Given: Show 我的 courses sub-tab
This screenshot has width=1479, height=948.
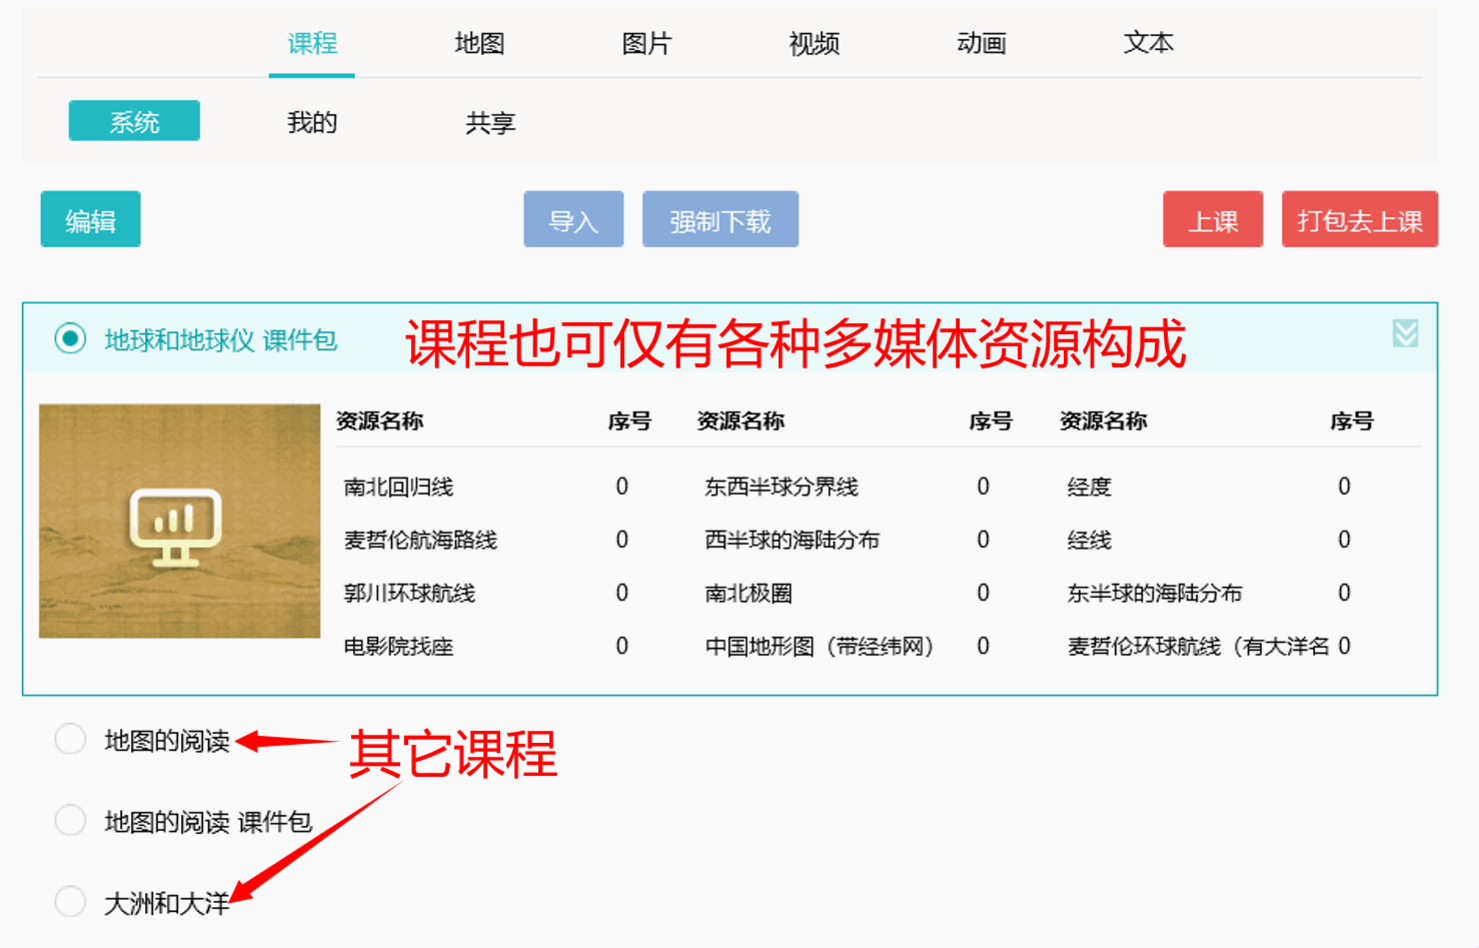Looking at the screenshot, I should point(312,122).
